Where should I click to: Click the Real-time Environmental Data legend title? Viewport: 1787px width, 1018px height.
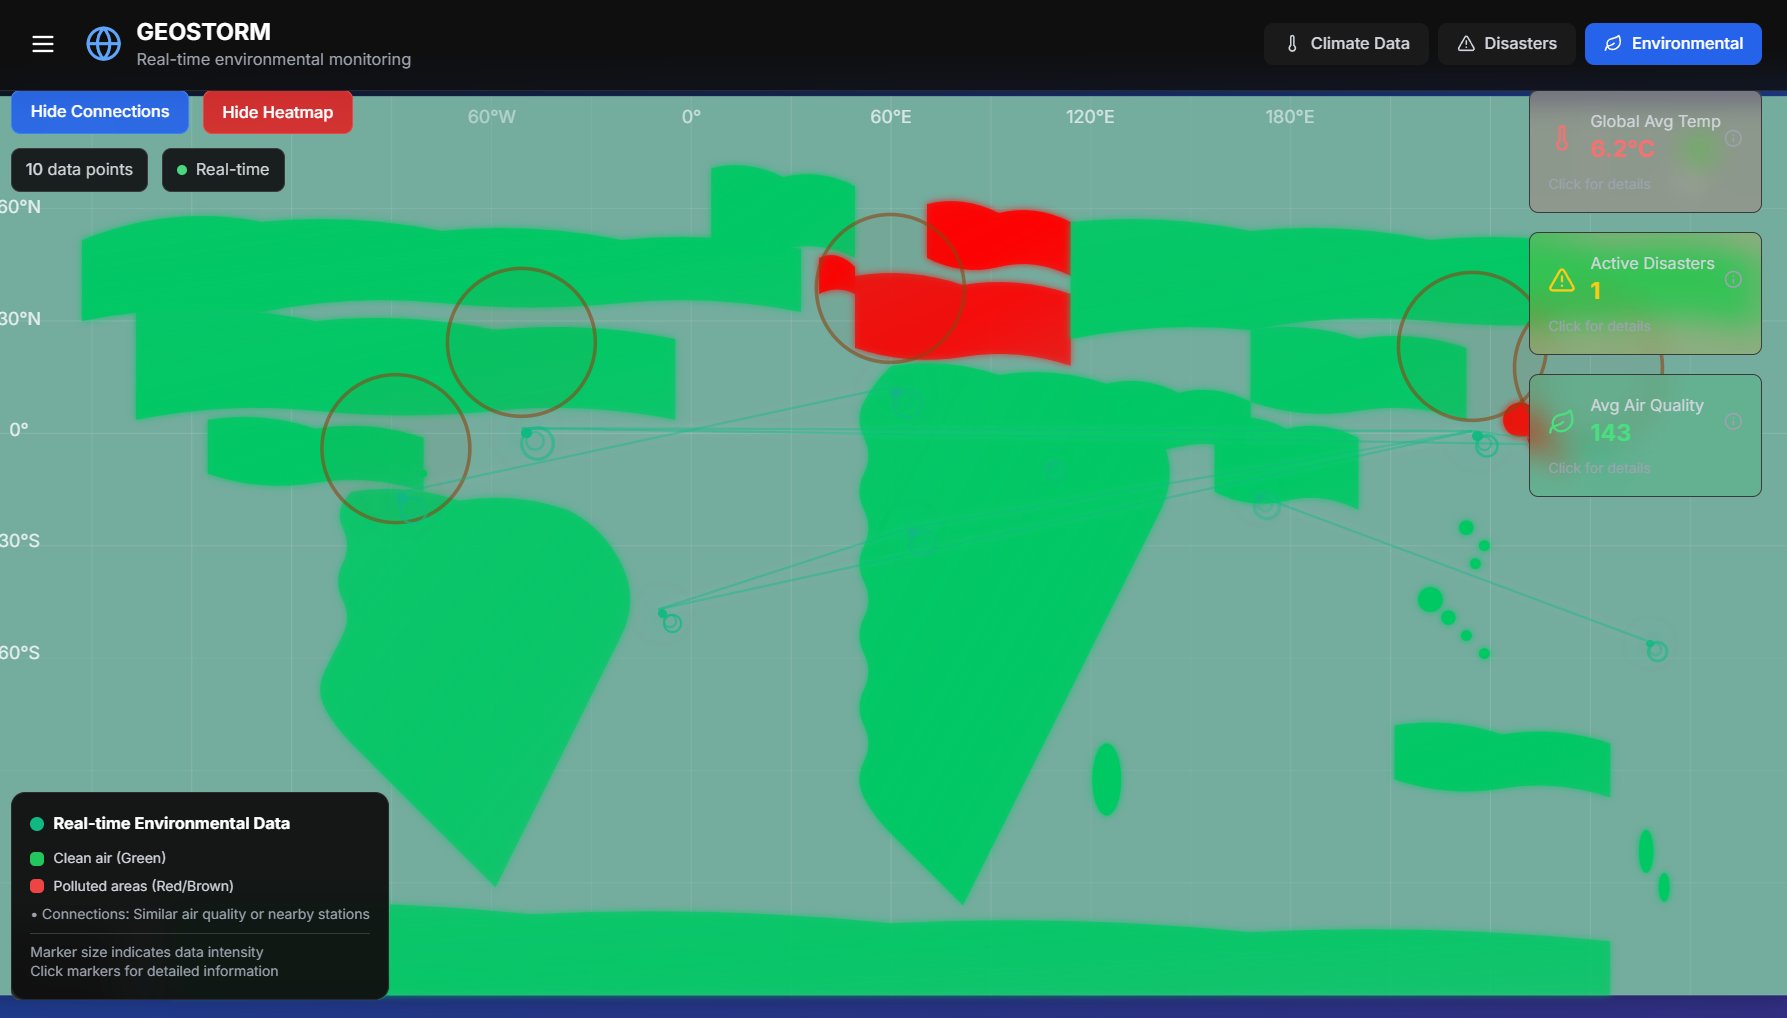[x=171, y=824]
